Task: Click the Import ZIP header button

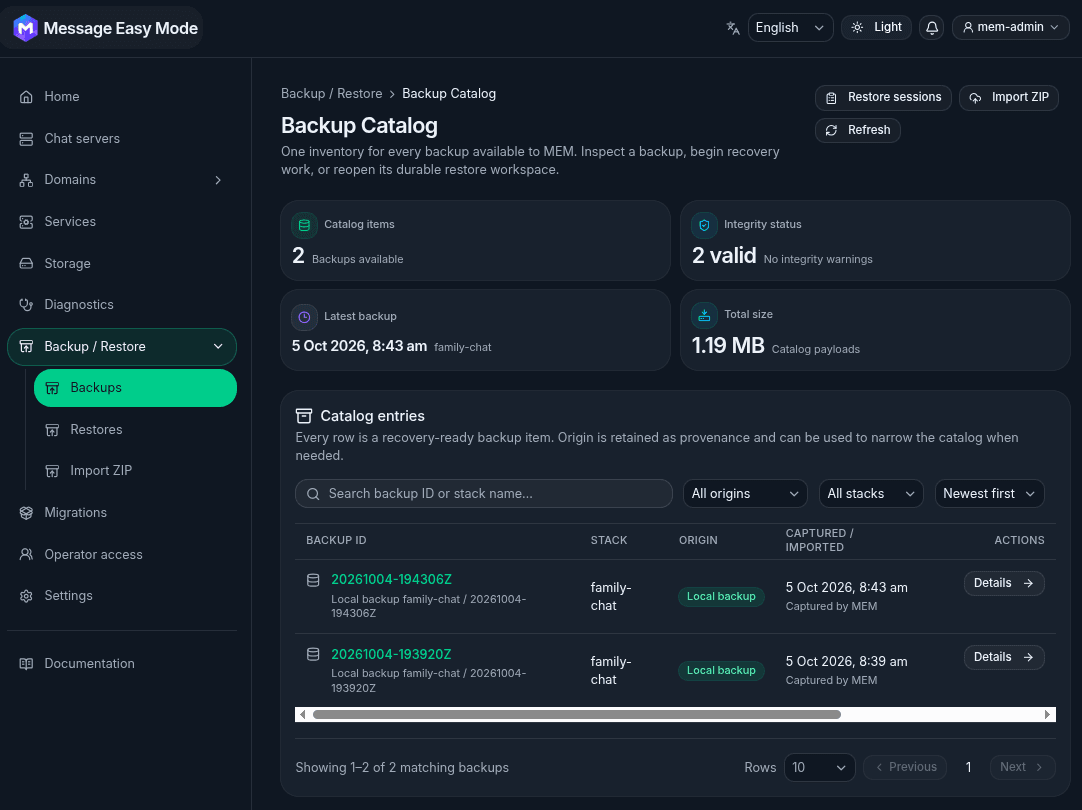Action: click(x=1009, y=97)
